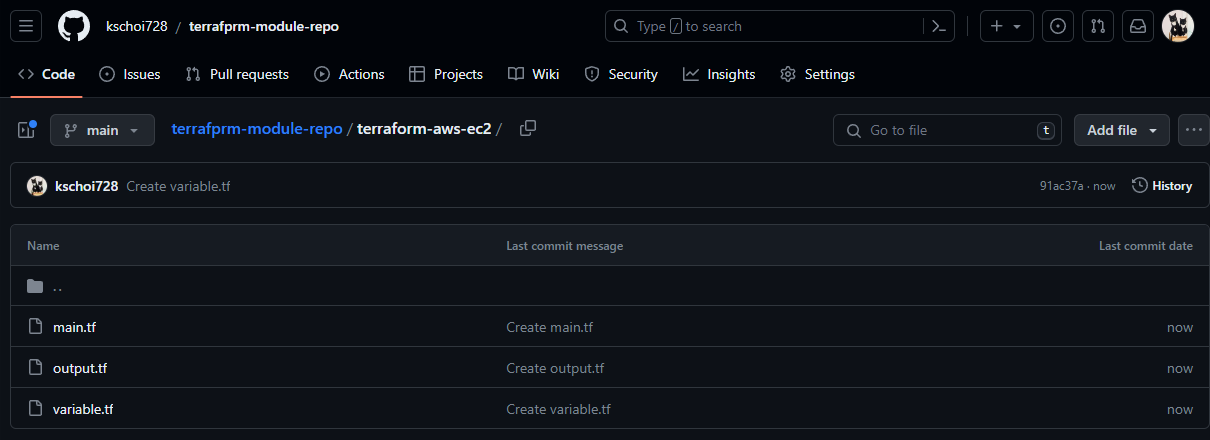Click the terraform-aws-ec2 breadcrumb
Viewport: 1210px width, 440px height.
(424, 129)
